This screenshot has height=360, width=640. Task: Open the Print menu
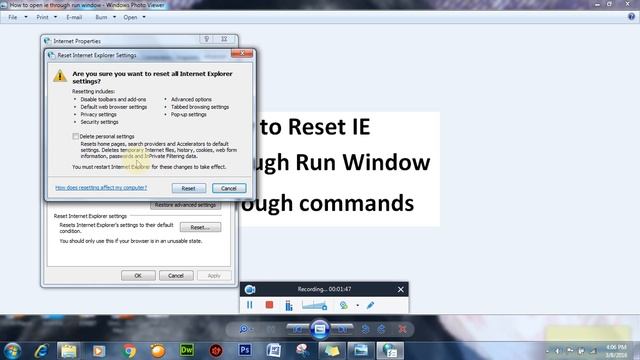point(46,18)
